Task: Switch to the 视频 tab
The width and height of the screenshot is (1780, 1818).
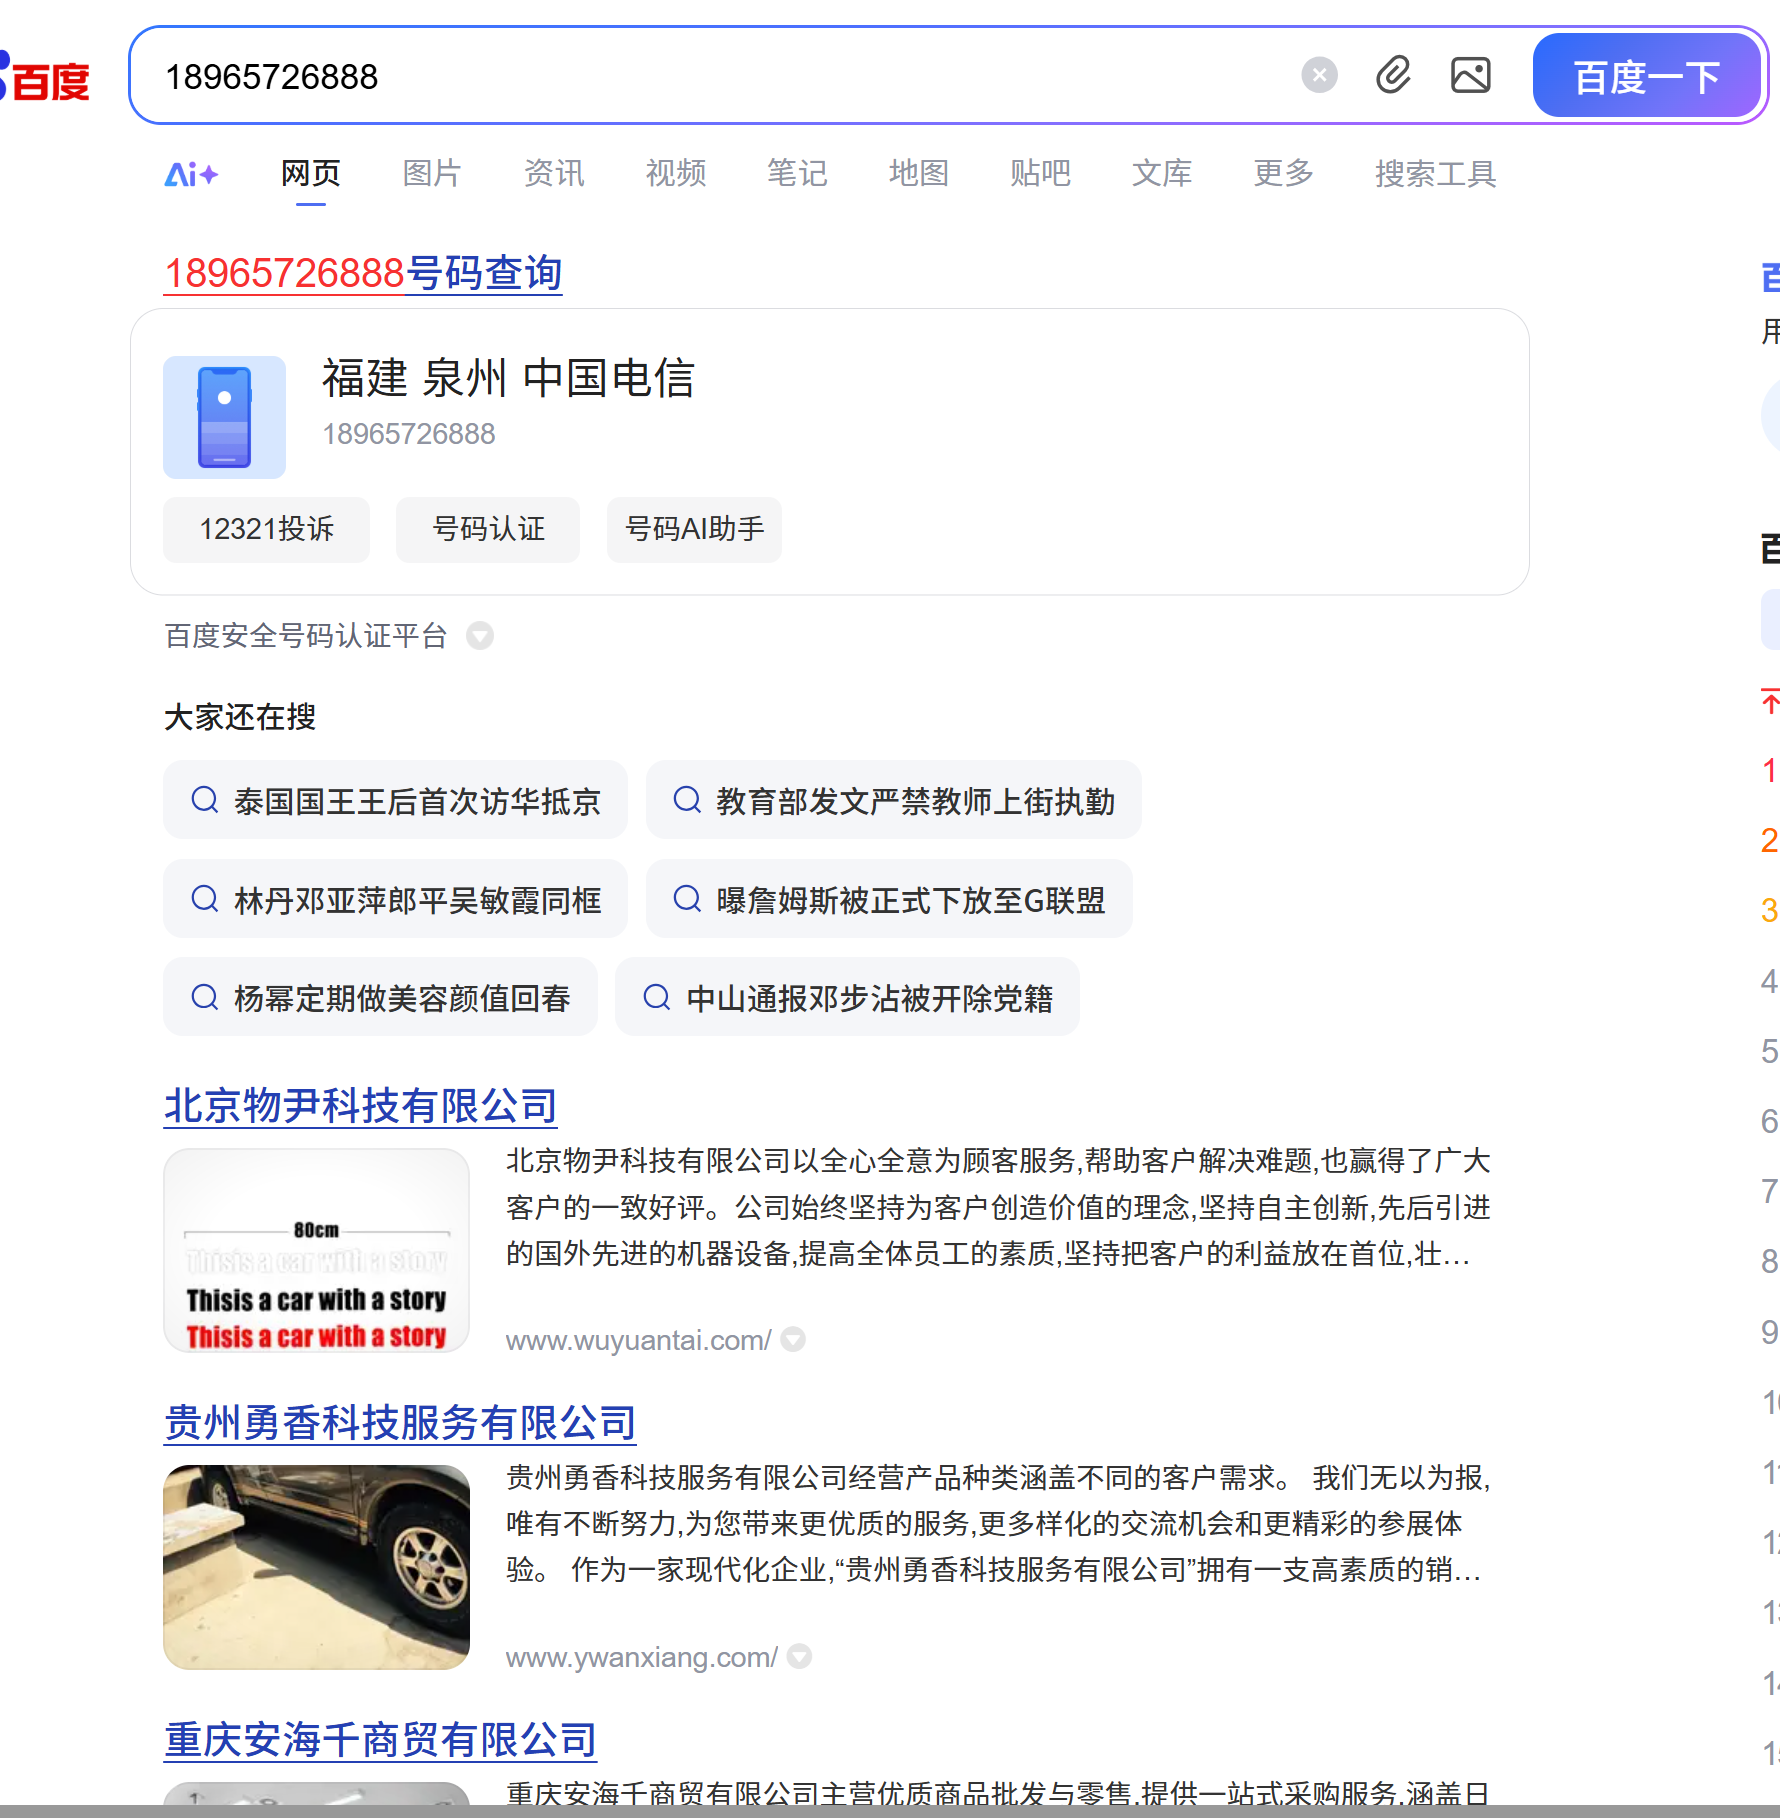Action: 676,173
